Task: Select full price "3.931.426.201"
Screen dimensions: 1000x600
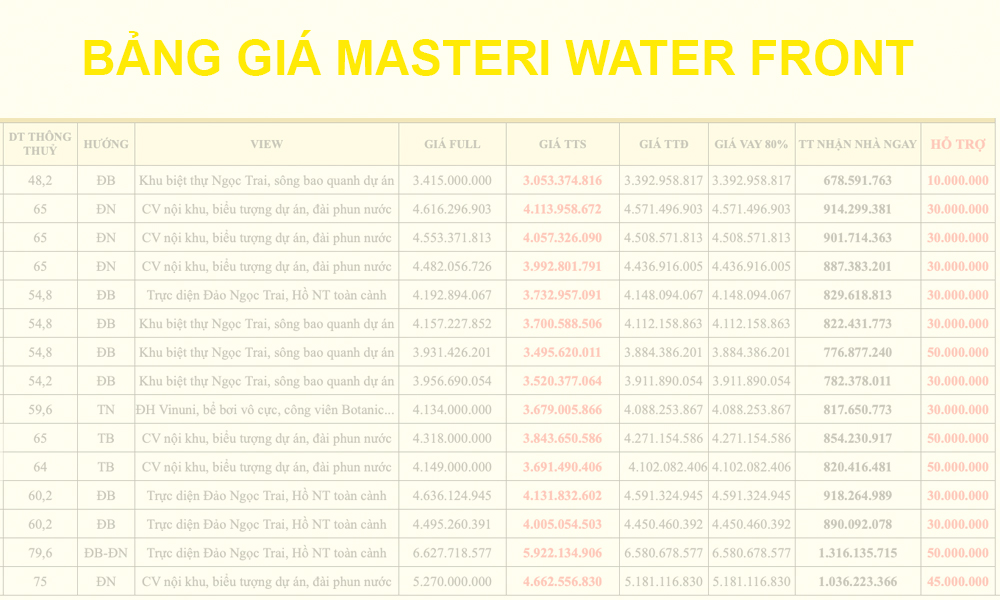Action: [x=452, y=353]
